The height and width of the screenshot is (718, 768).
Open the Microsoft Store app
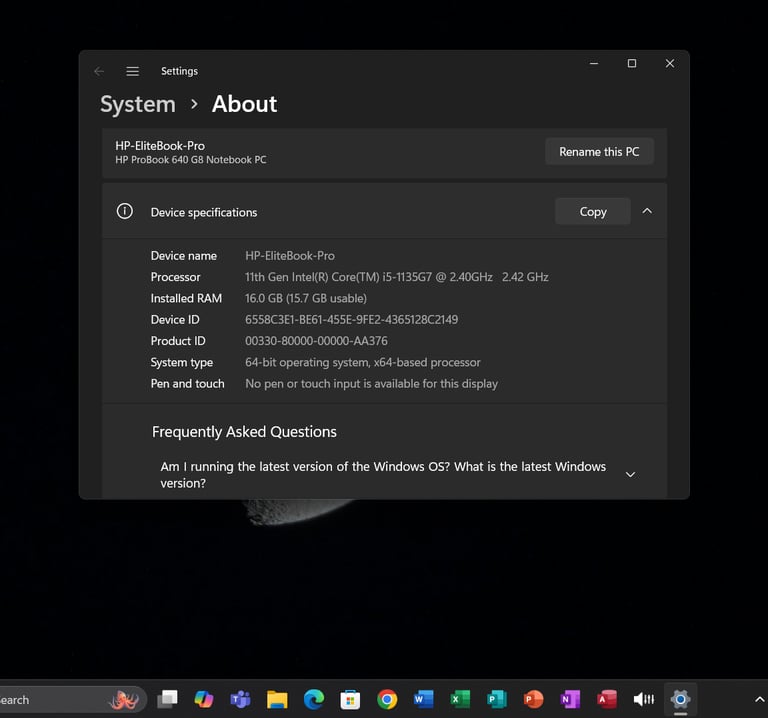point(350,699)
